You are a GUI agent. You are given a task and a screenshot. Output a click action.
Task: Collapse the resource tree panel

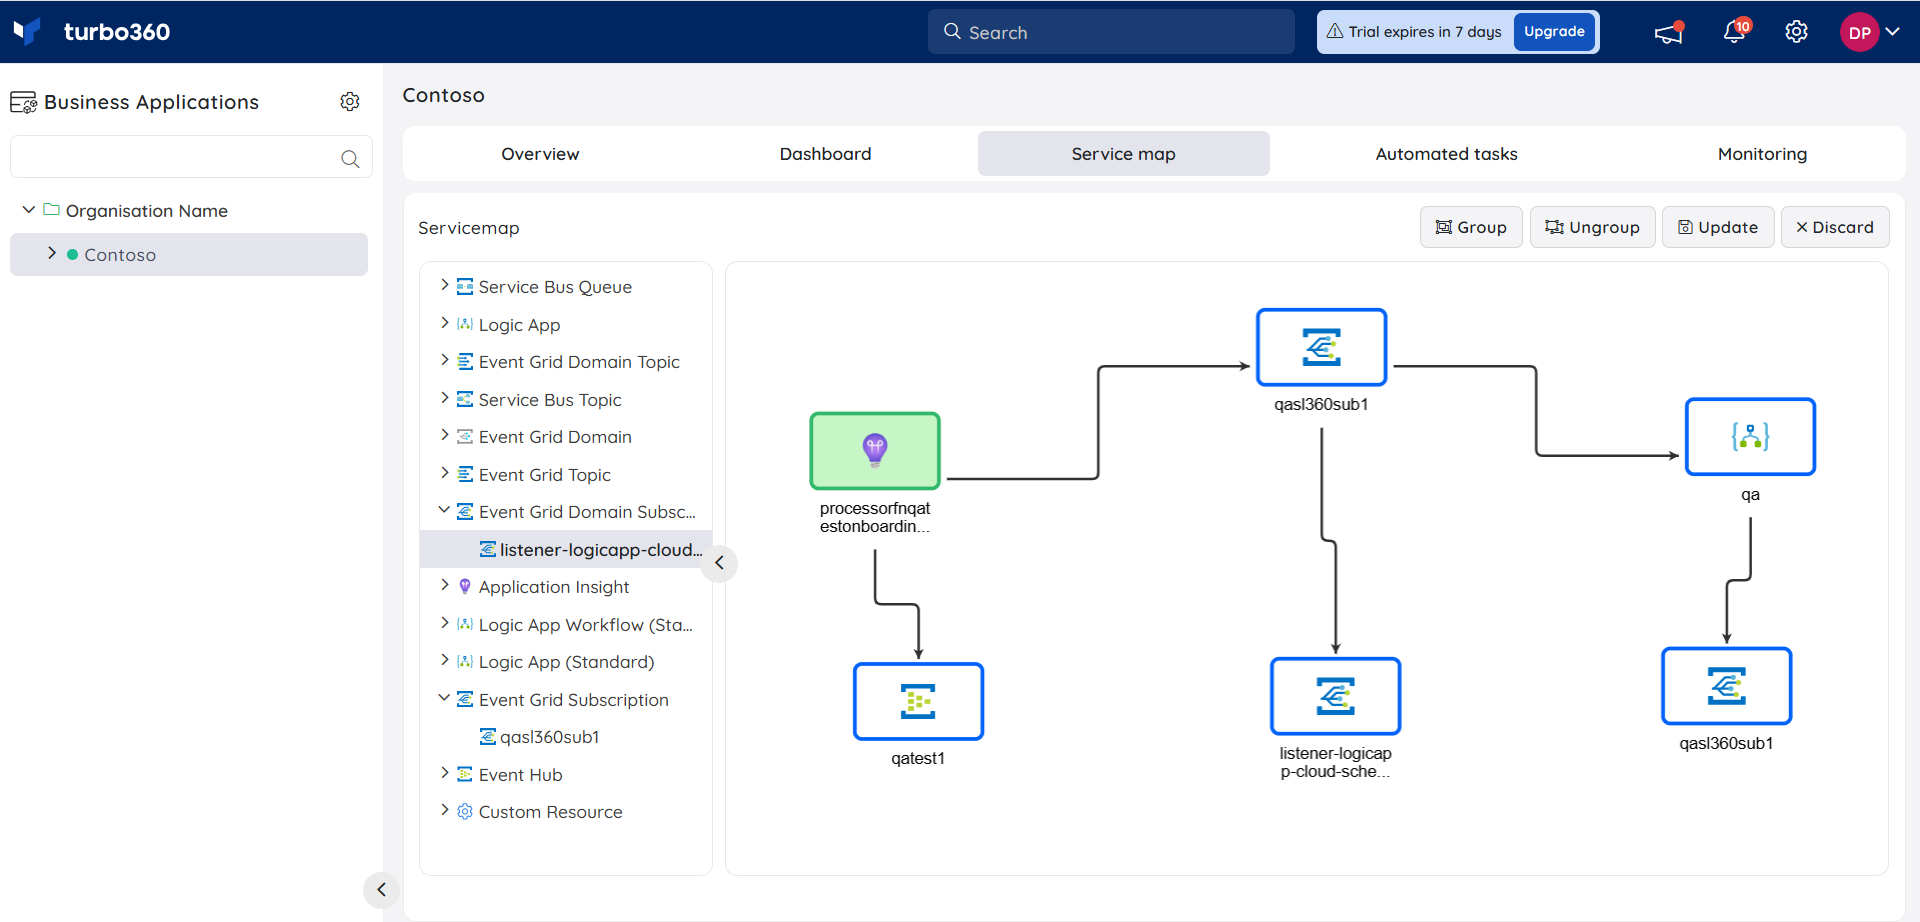[719, 563]
